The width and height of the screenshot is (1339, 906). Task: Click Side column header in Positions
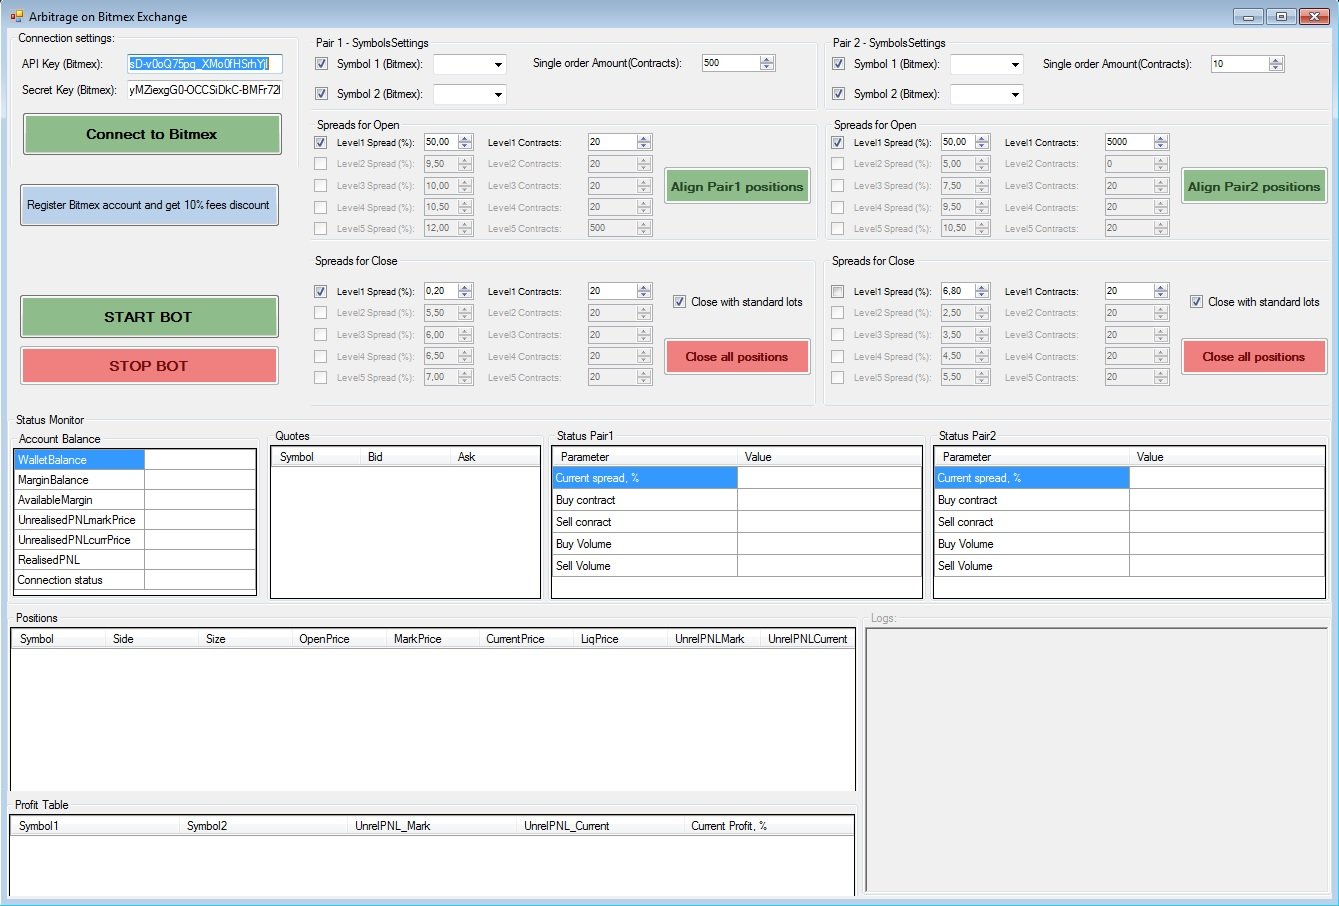click(152, 639)
